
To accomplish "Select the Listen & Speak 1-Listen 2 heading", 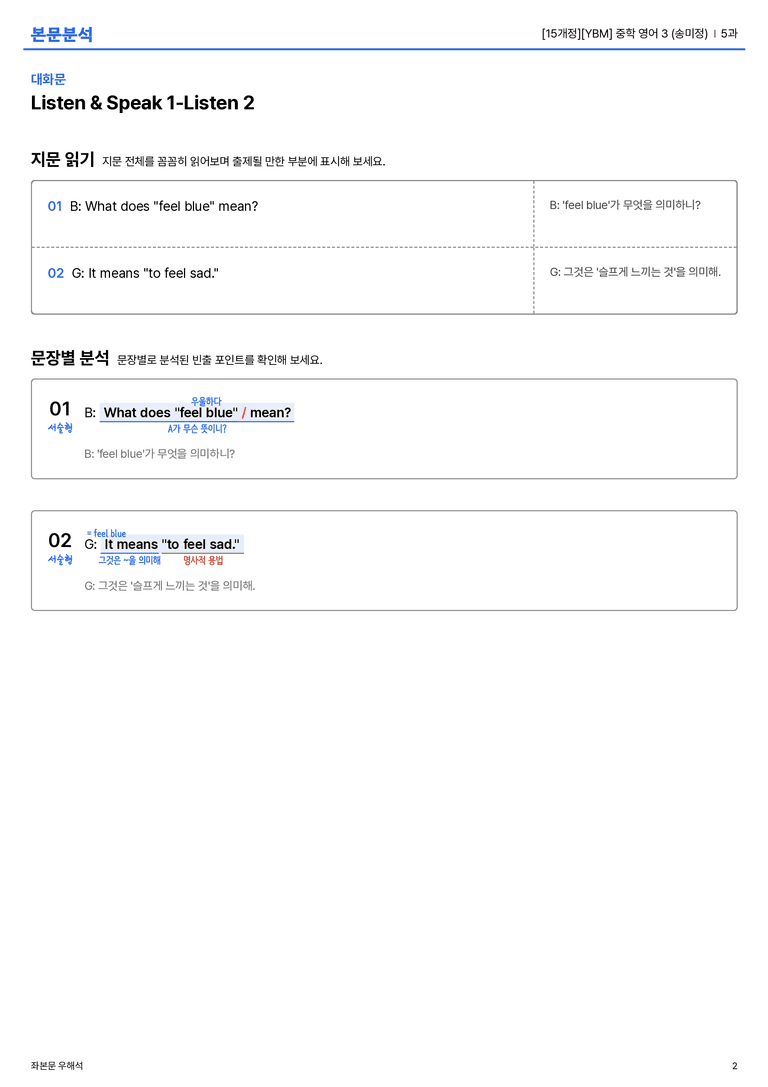I will [x=142, y=103].
